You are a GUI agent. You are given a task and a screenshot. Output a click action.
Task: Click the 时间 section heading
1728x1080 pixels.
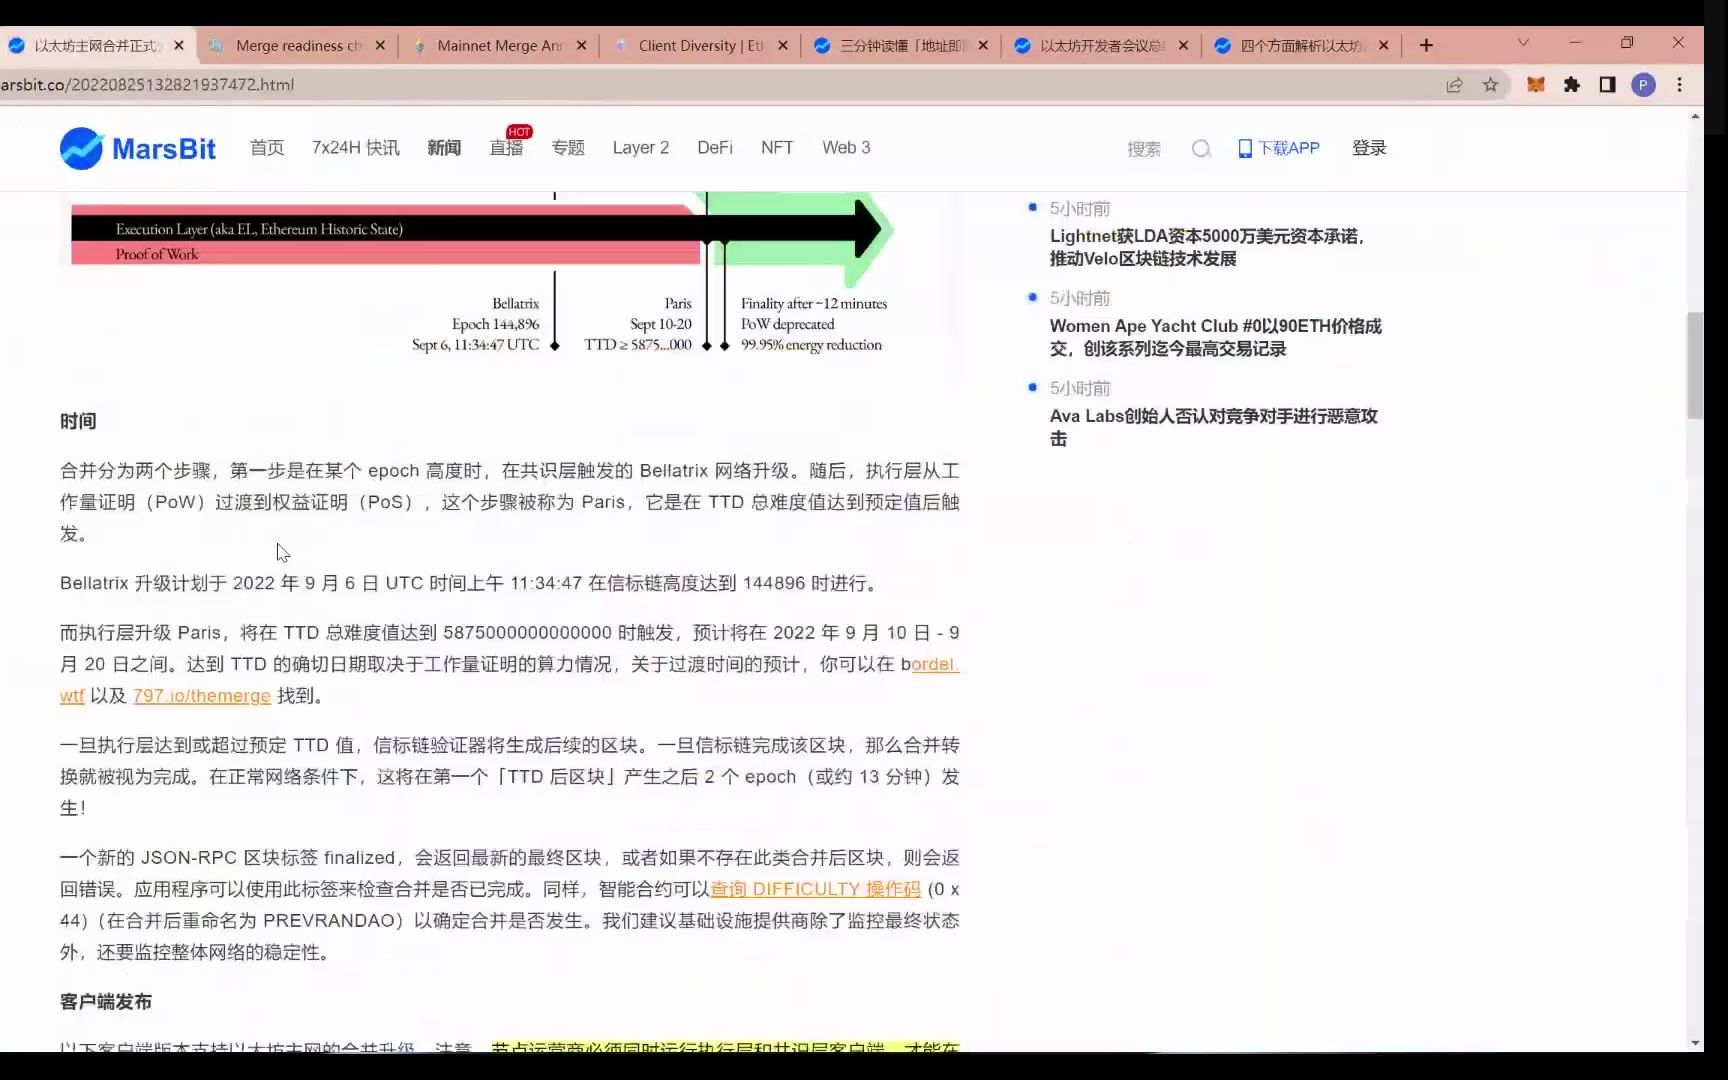tap(78, 421)
